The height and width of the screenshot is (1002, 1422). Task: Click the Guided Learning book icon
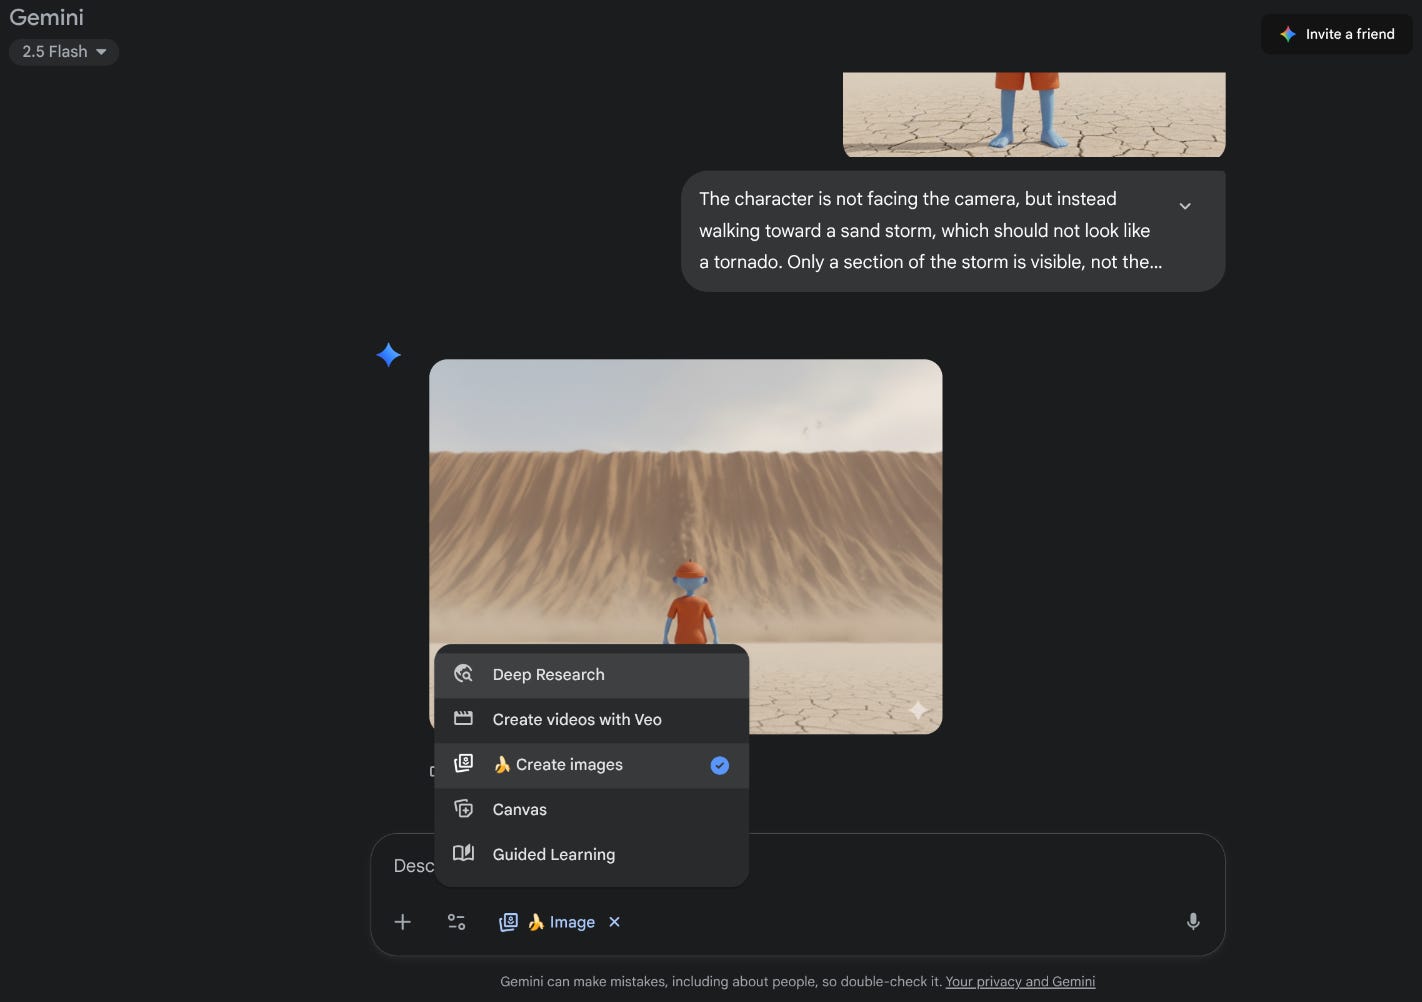coord(463,854)
